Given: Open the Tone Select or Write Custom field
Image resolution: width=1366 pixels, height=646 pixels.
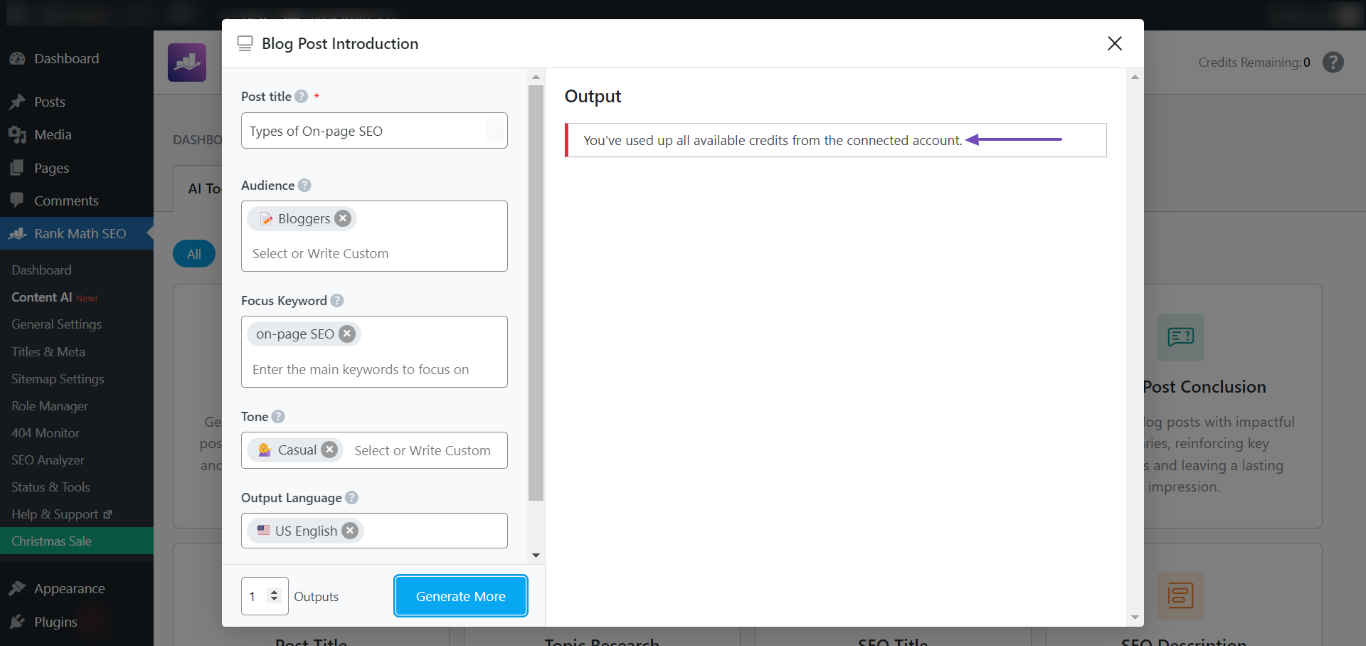Looking at the screenshot, I should point(423,451).
